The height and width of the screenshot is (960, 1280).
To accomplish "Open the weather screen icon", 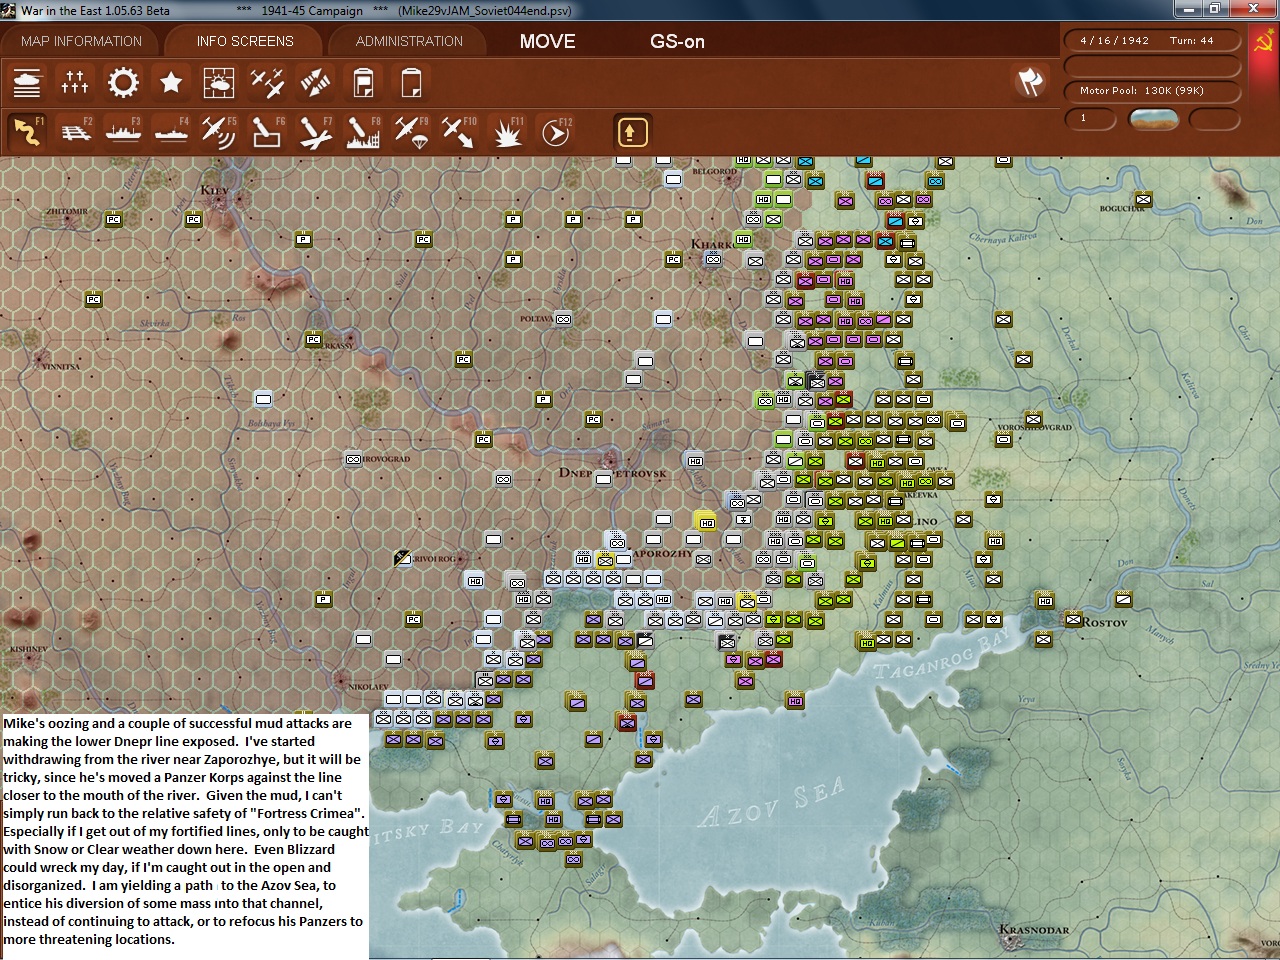I will click(219, 83).
